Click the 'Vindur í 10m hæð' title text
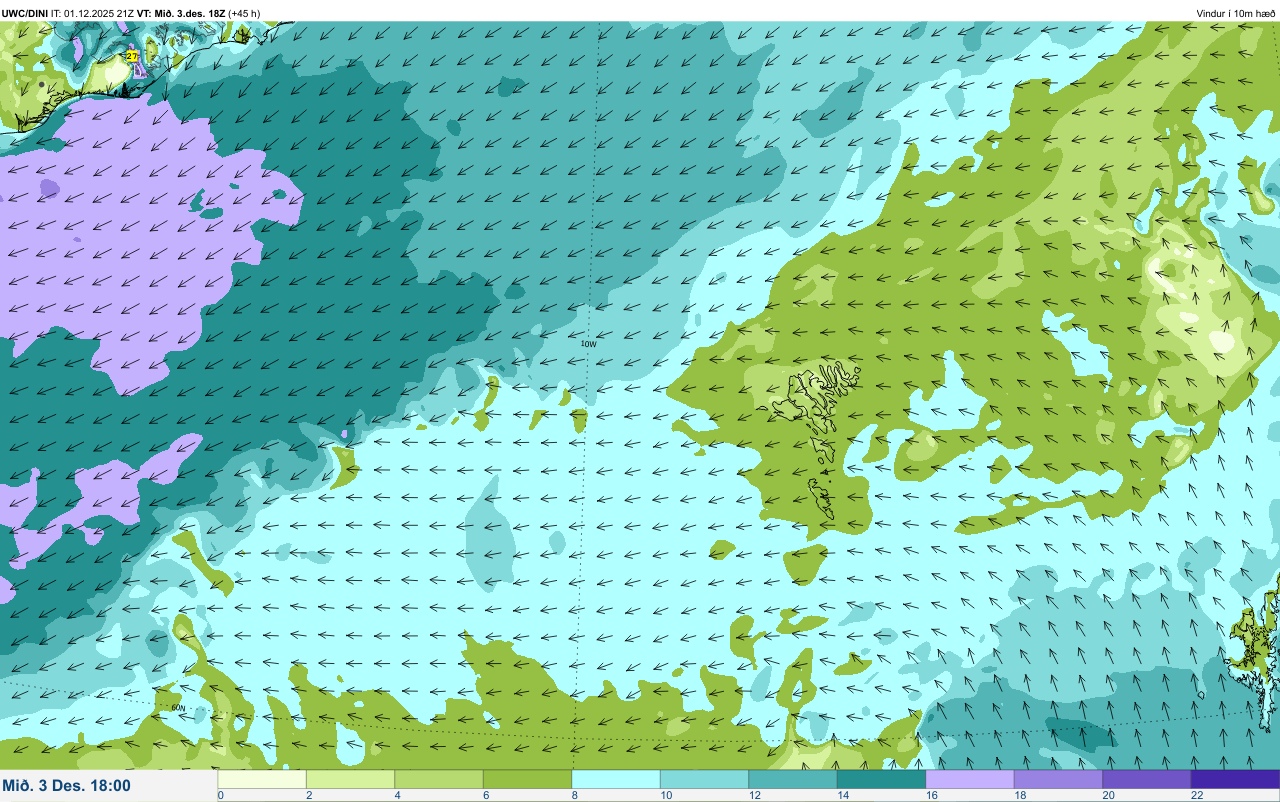Screen dimensions: 1280x802 (1236, 14)
